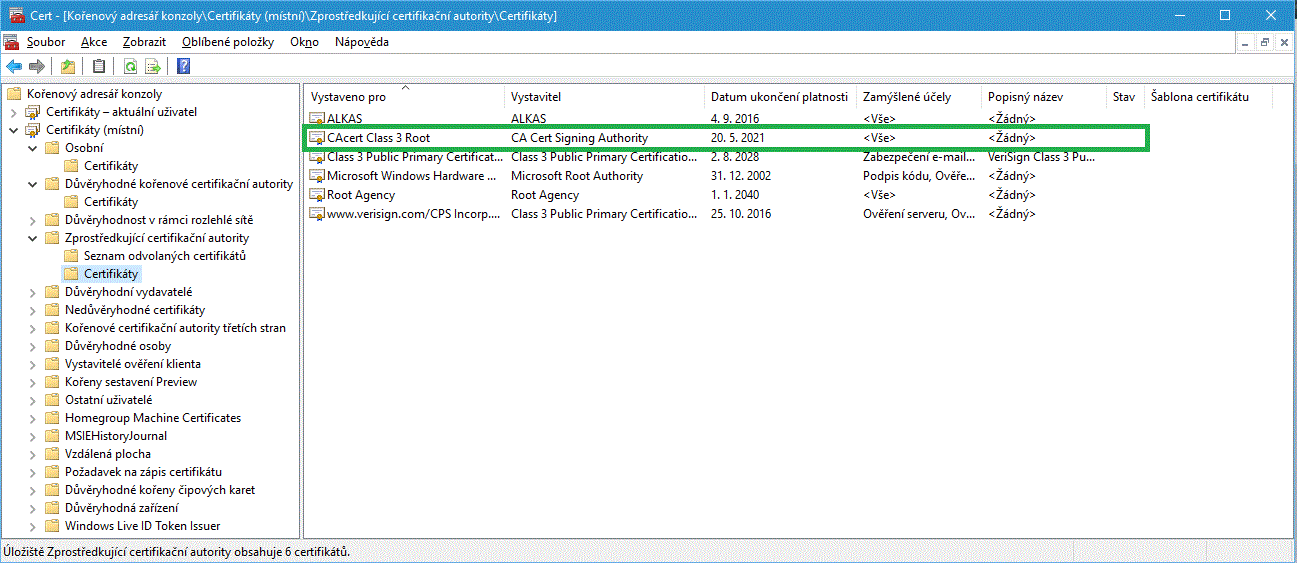Click the Export list toolbar icon
The height and width of the screenshot is (563, 1297).
153,67
